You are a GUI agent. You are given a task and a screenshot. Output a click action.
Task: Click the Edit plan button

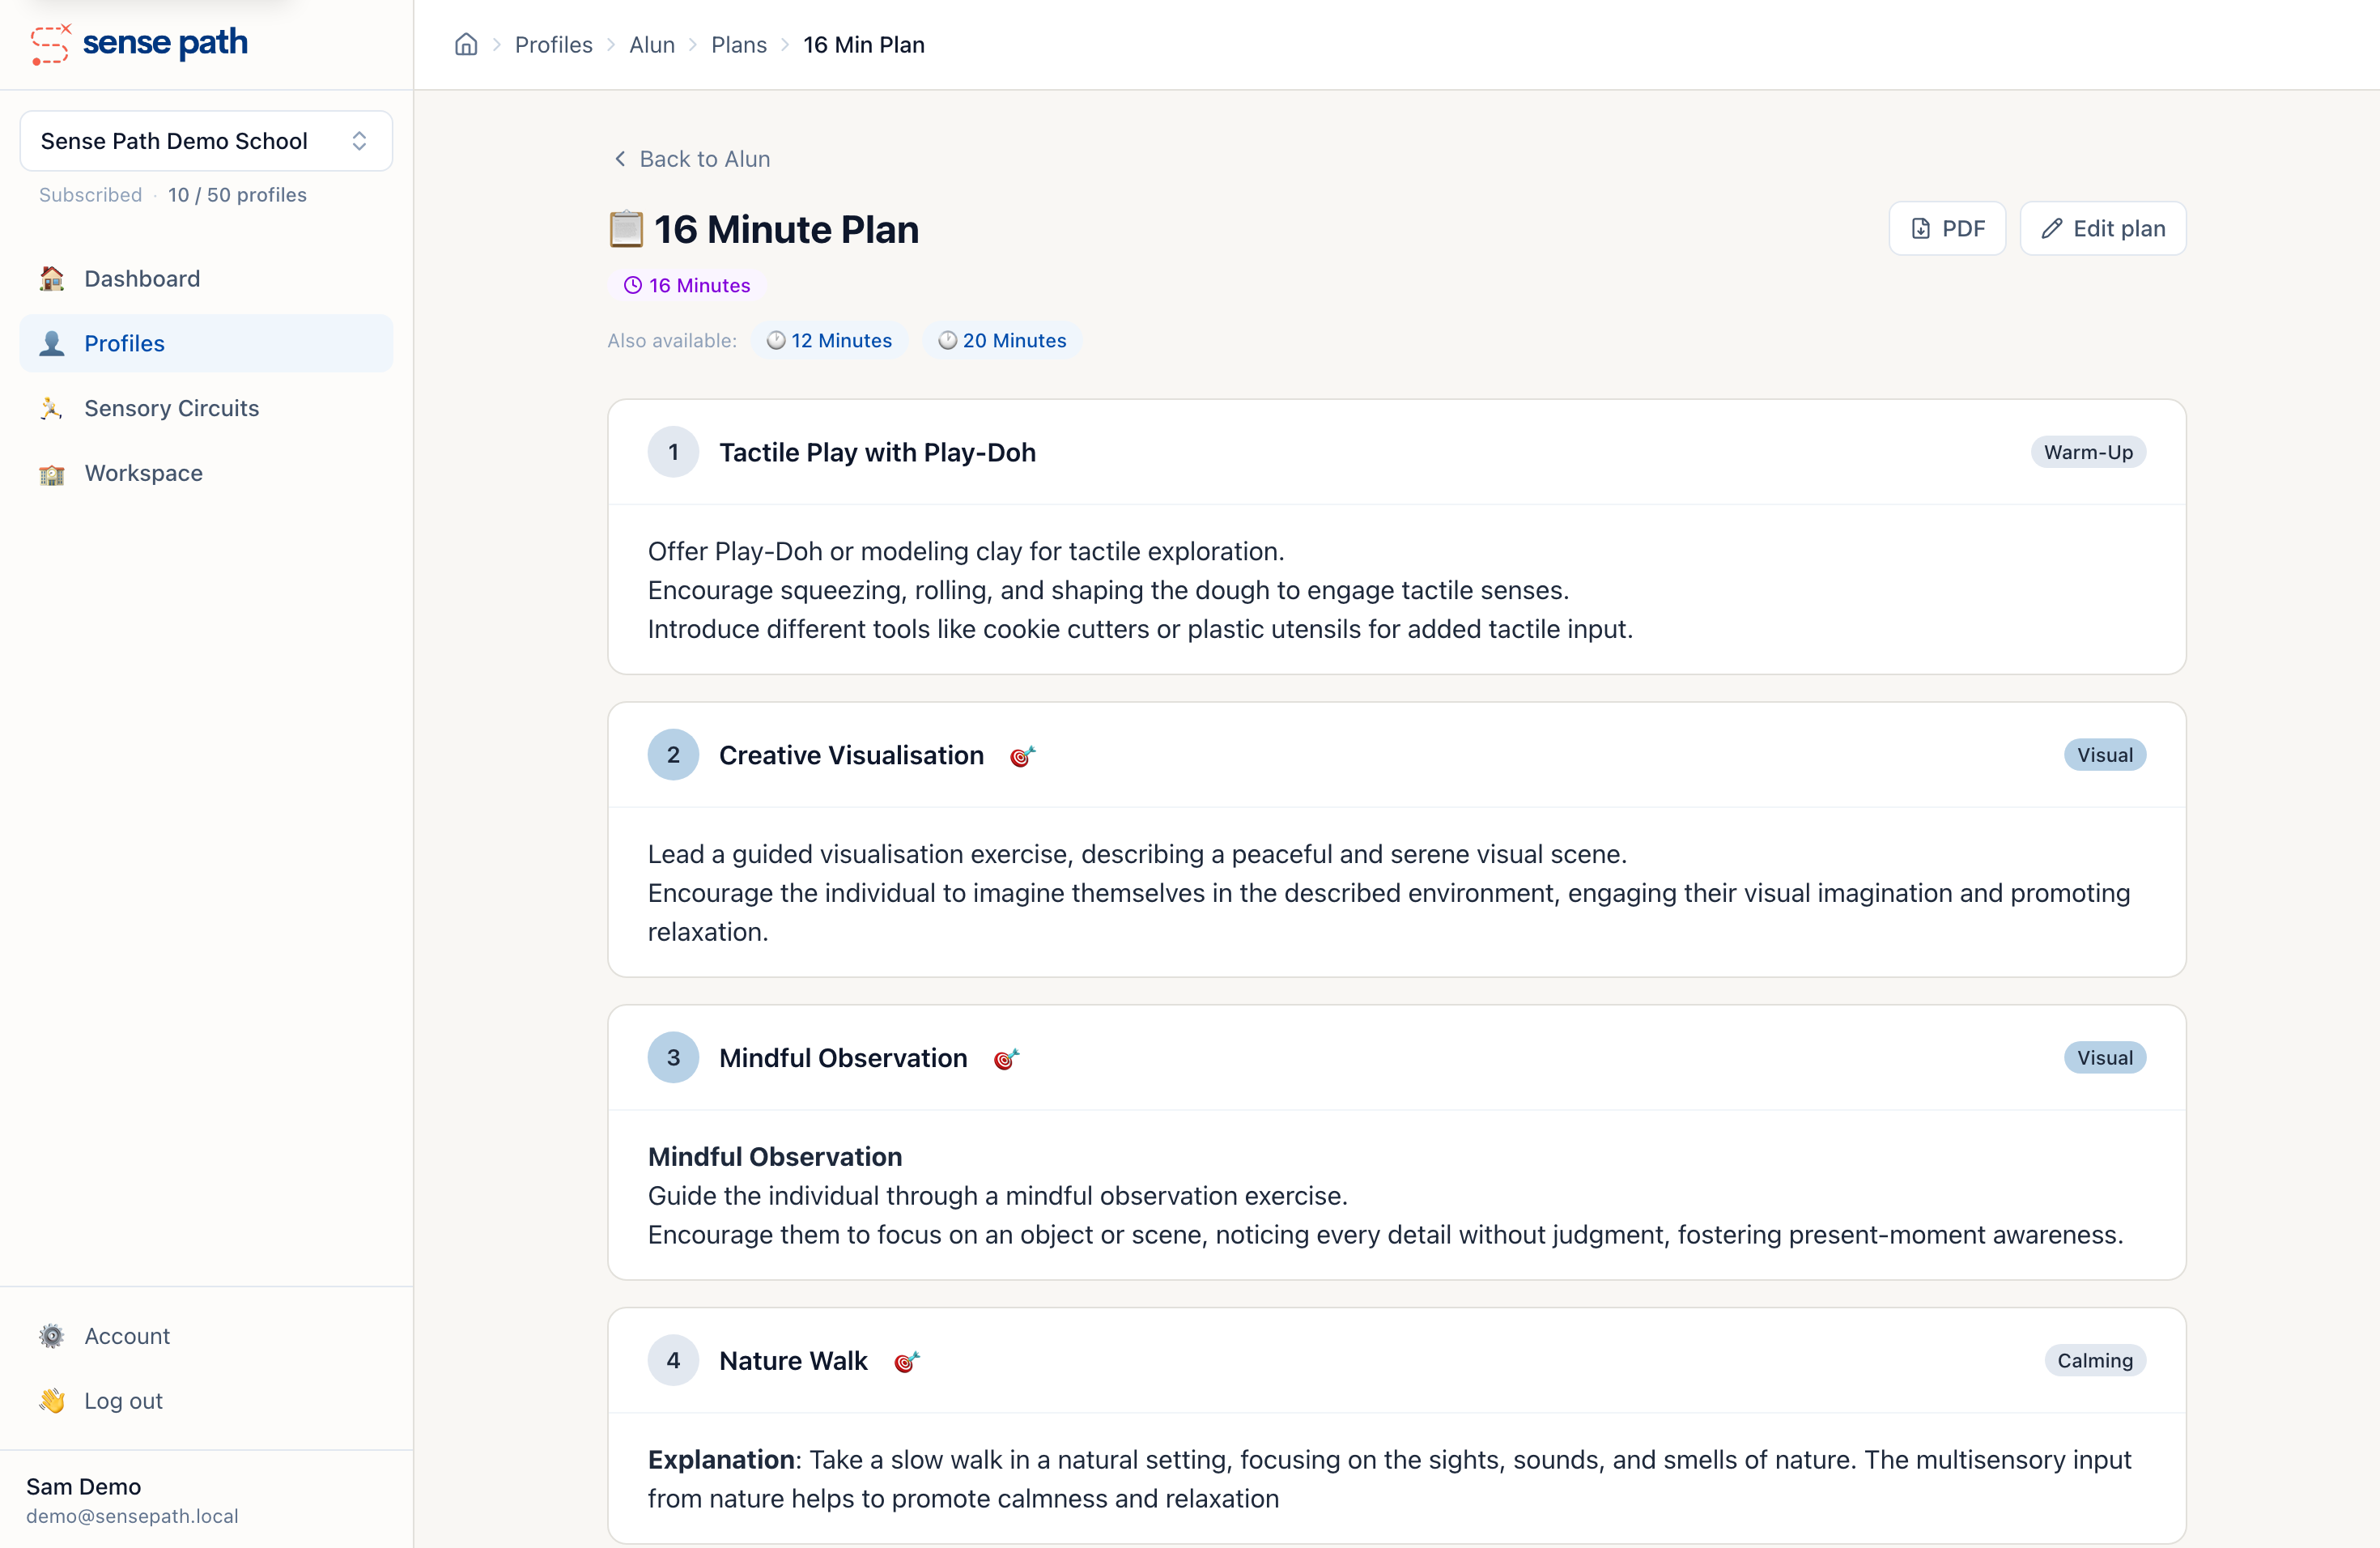pyautogui.click(x=2103, y=229)
